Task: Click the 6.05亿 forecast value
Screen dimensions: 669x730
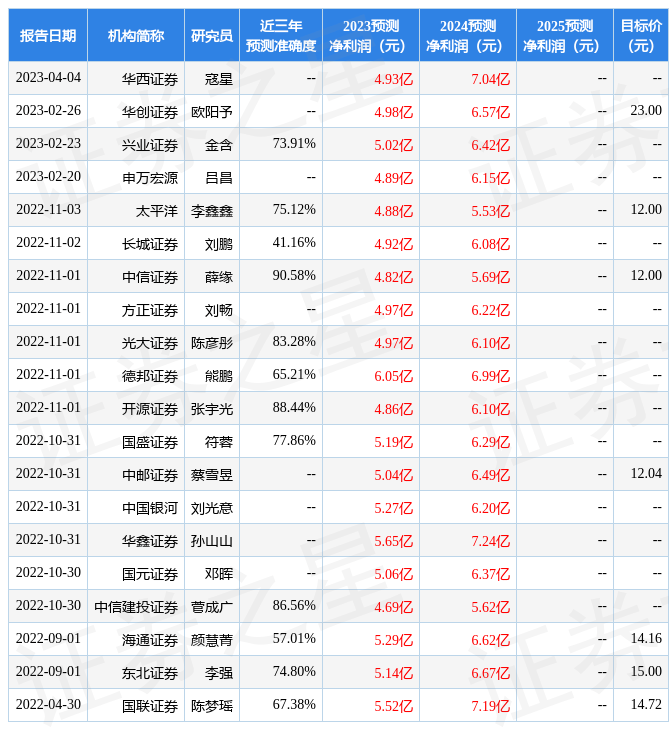Action: pyautogui.click(x=394, y=376)
